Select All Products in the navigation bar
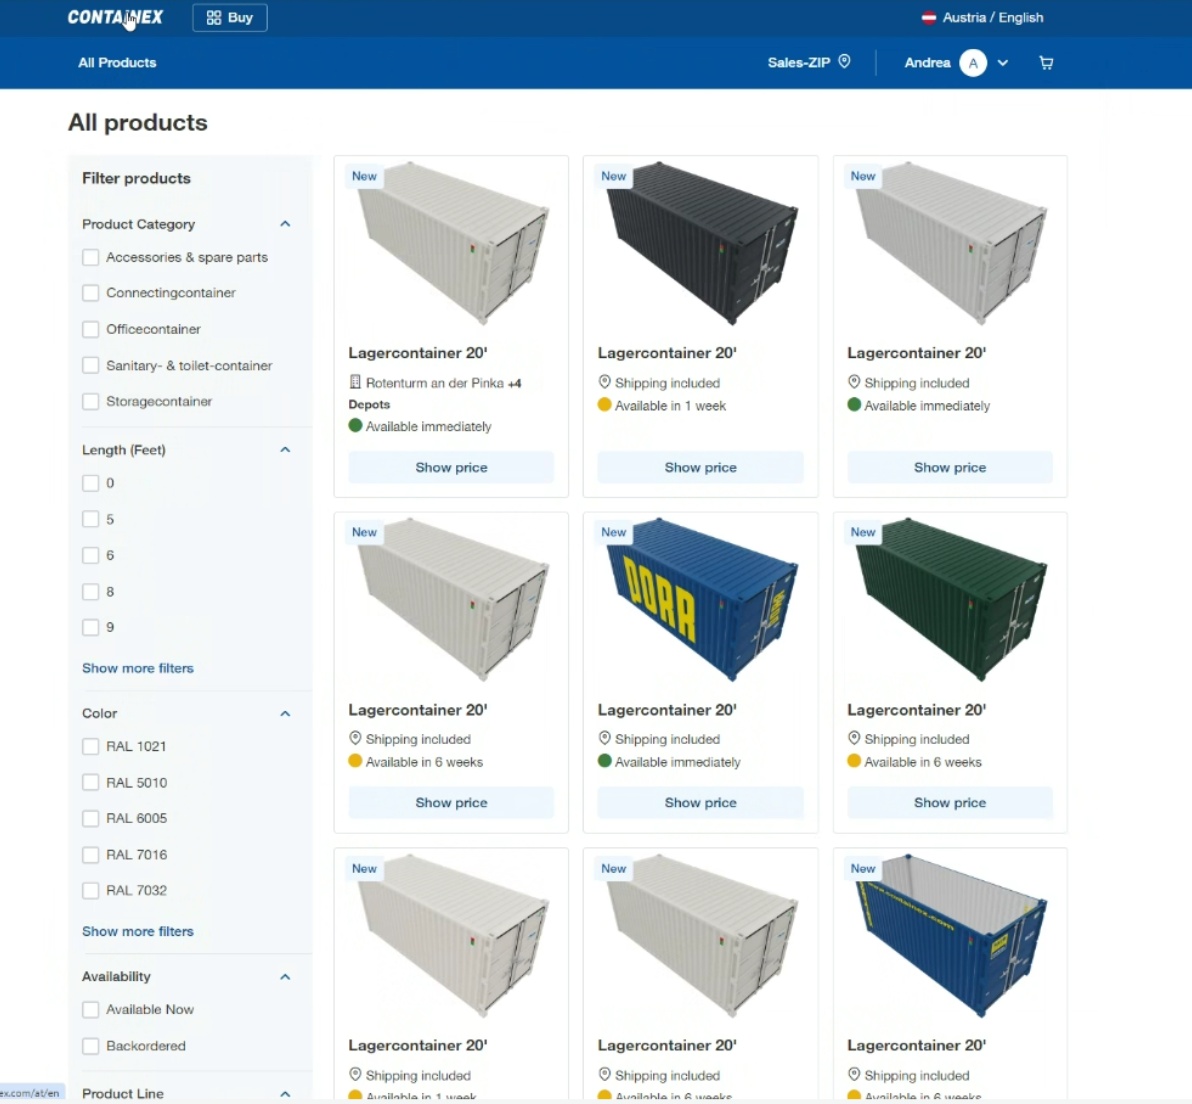Screen dimensions: 1192x1104 click(117, 62)
